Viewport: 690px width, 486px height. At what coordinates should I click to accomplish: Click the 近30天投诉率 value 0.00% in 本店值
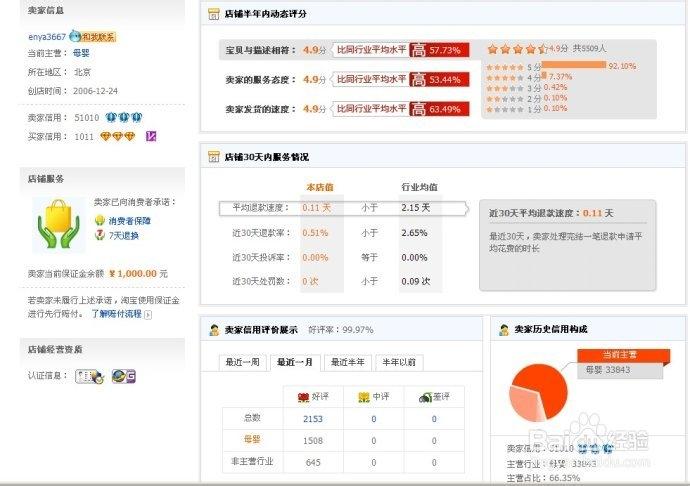click(315, 258)
